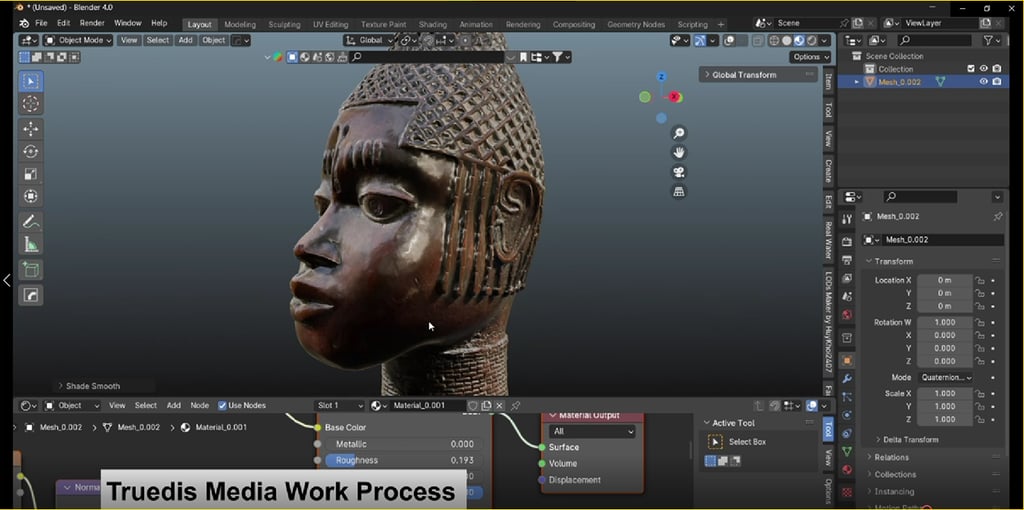Image resolution: width=1024 pixels, height=510 pixels.
Task: Click the pan view hand gizmo
Action: click(679, 153)
